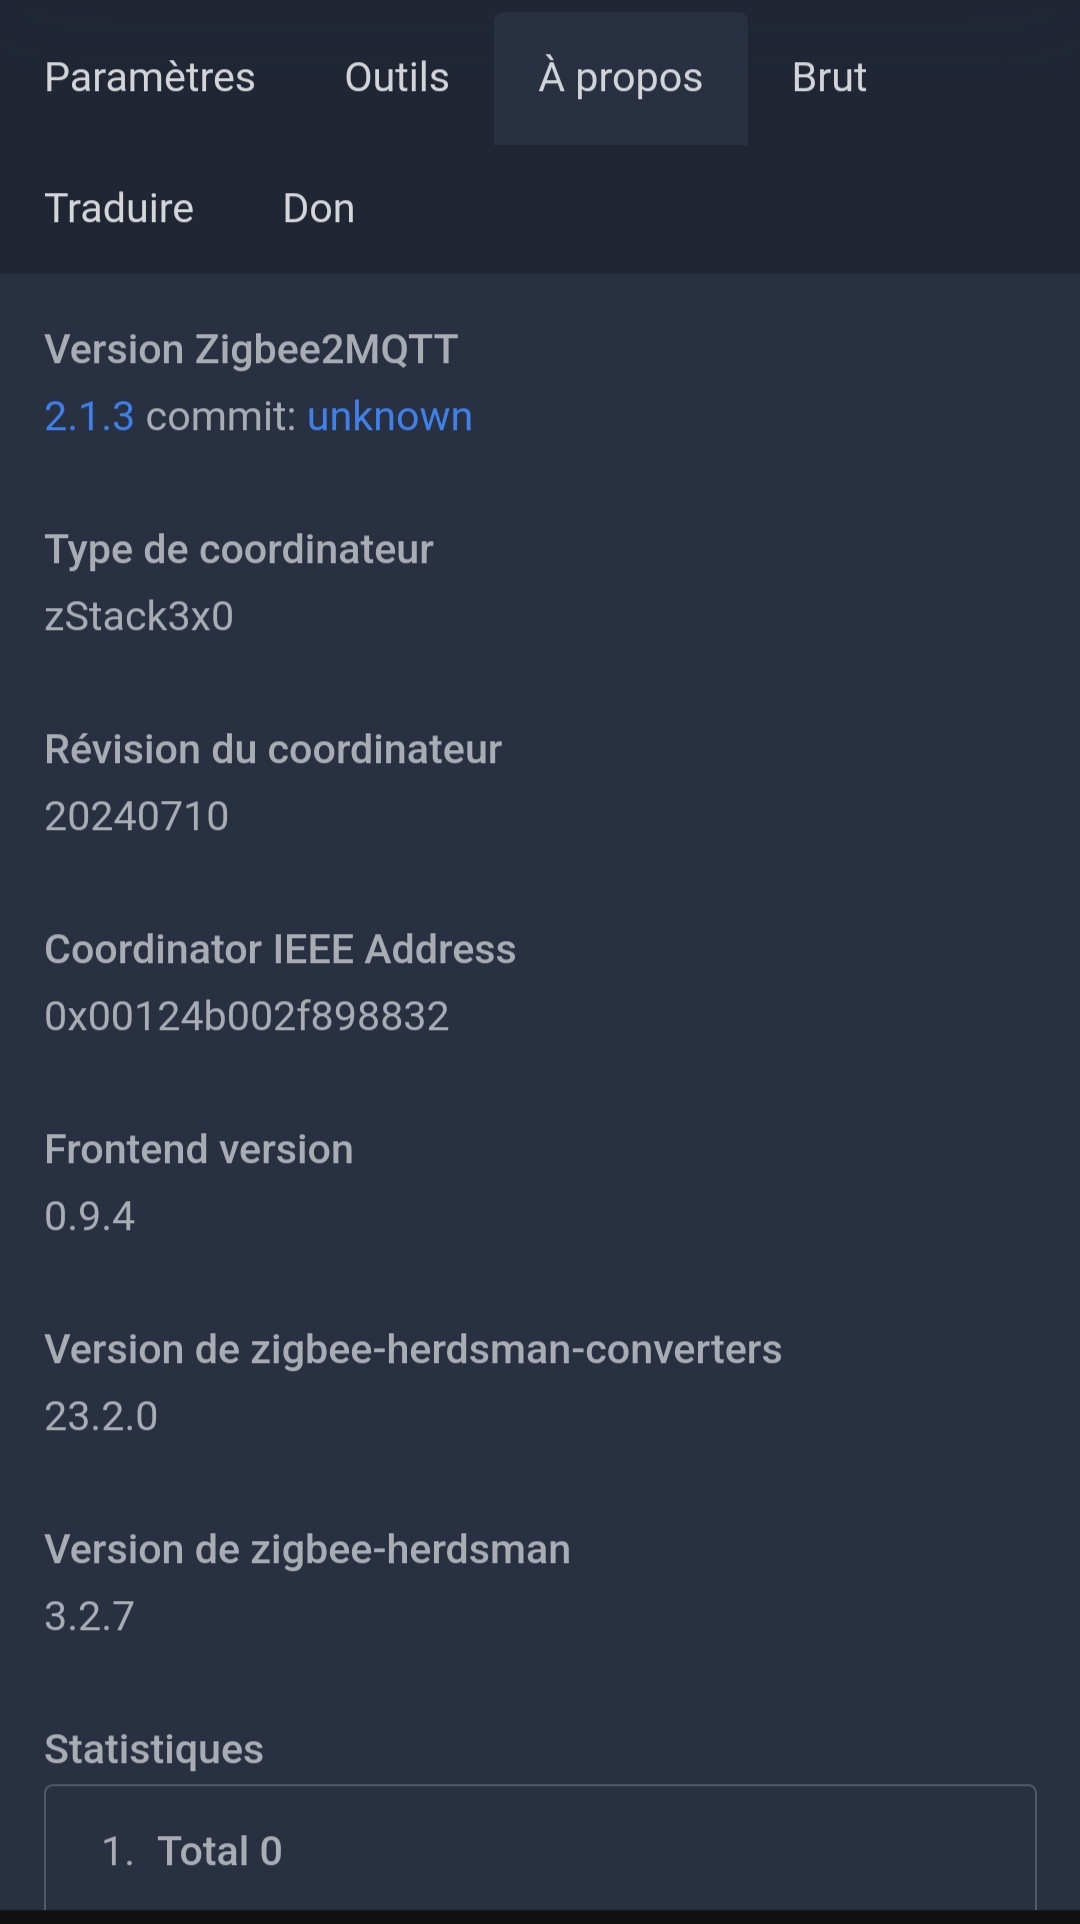Image resolution: width=1080 pixels, height=1924 pixels.
Task: Switch to the Outils tab
Action: 397,78
